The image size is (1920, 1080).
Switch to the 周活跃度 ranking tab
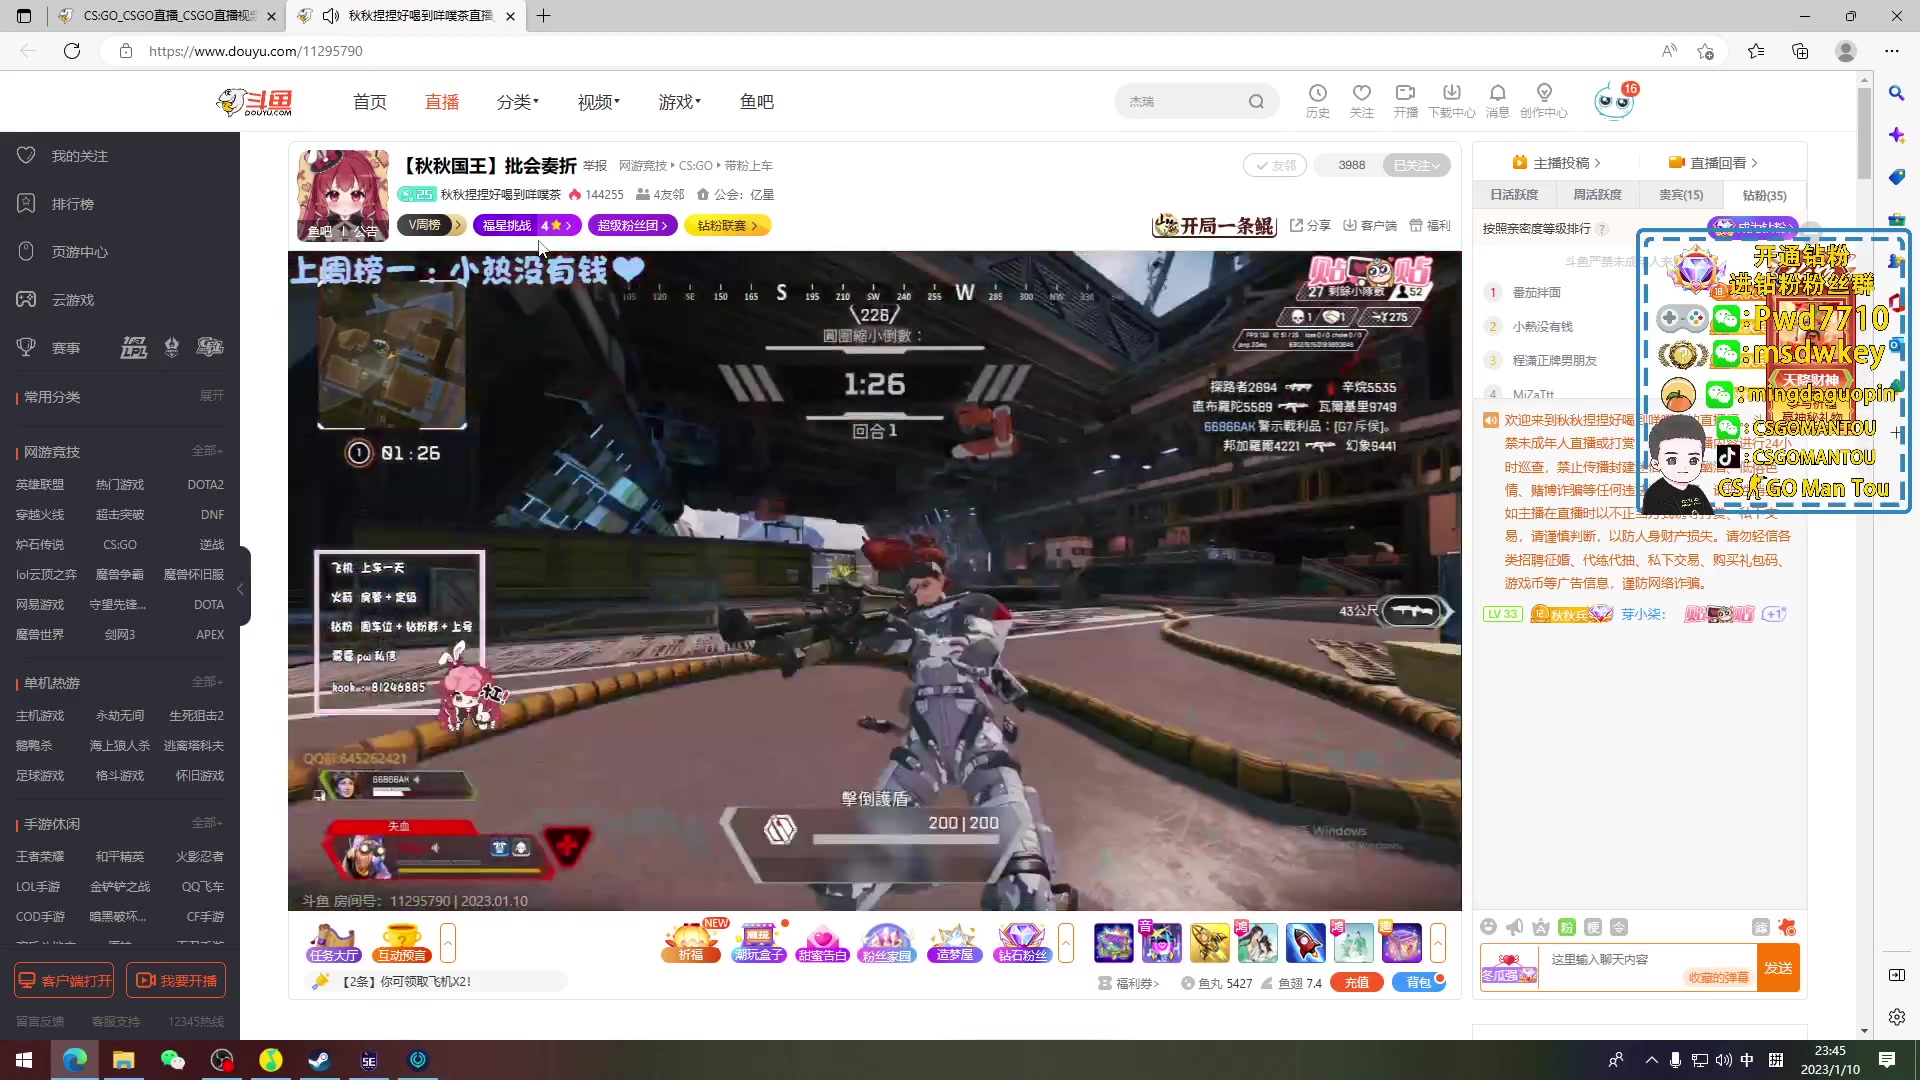pyautogui.click(x=1596, y=195)
